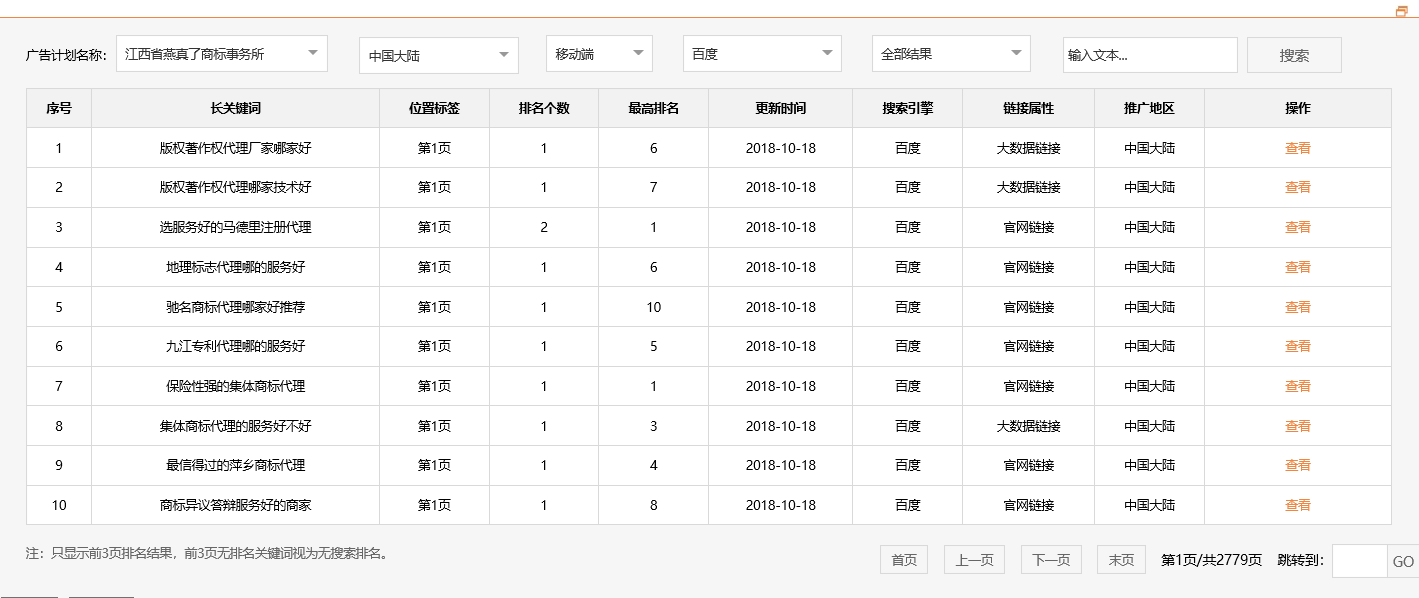This screenshot has height=598, width=1419.
Task: Click the restore window icon at top right
Action: coord(1400,12)
